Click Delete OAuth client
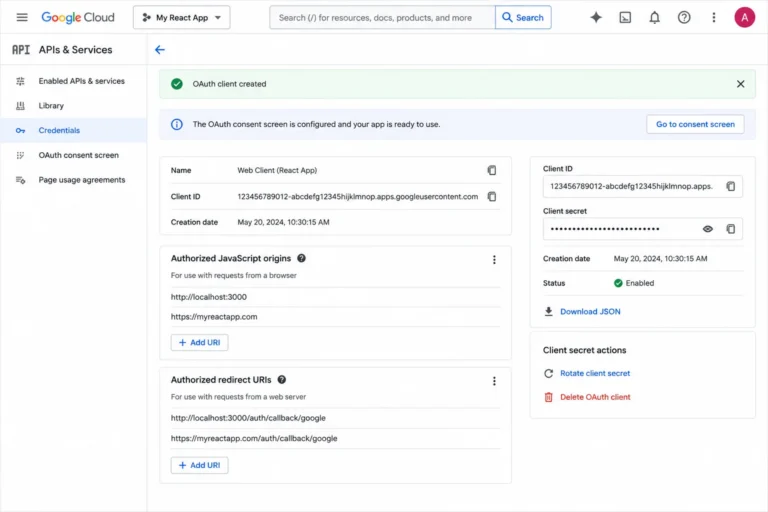The width and height of the screenshot is (768, 512). click(595, 397)
